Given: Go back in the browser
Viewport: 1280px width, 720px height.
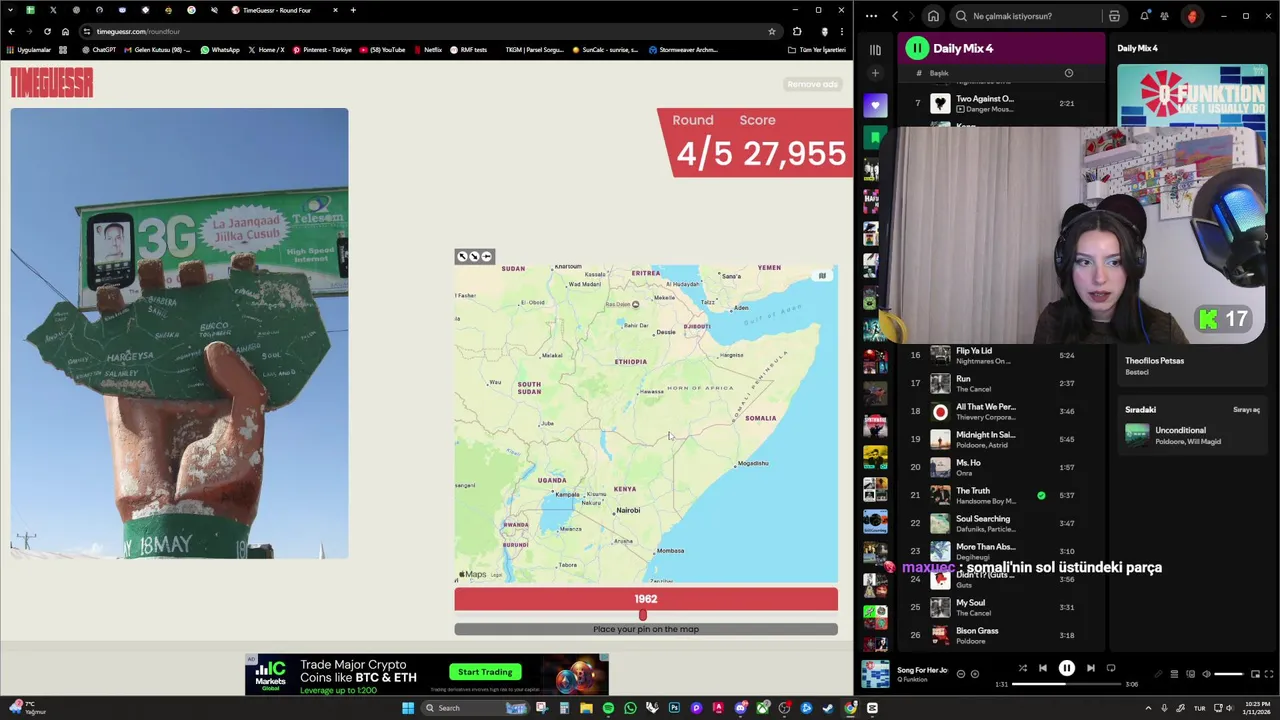Looking at the screenshot, I should pos(11,31).
